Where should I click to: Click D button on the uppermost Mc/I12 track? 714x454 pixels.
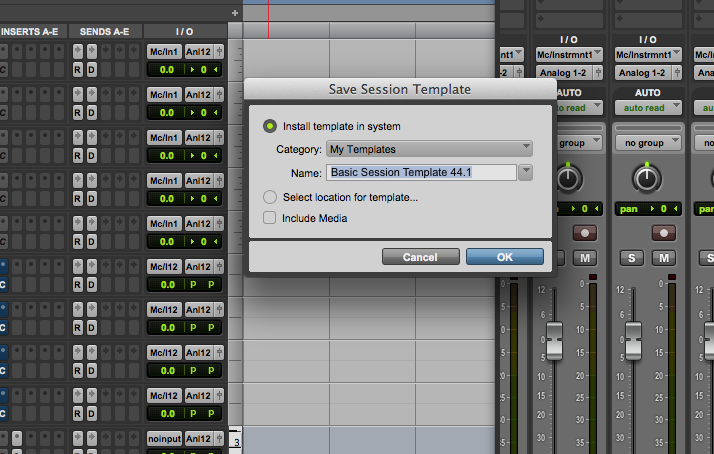click(92, 285)
